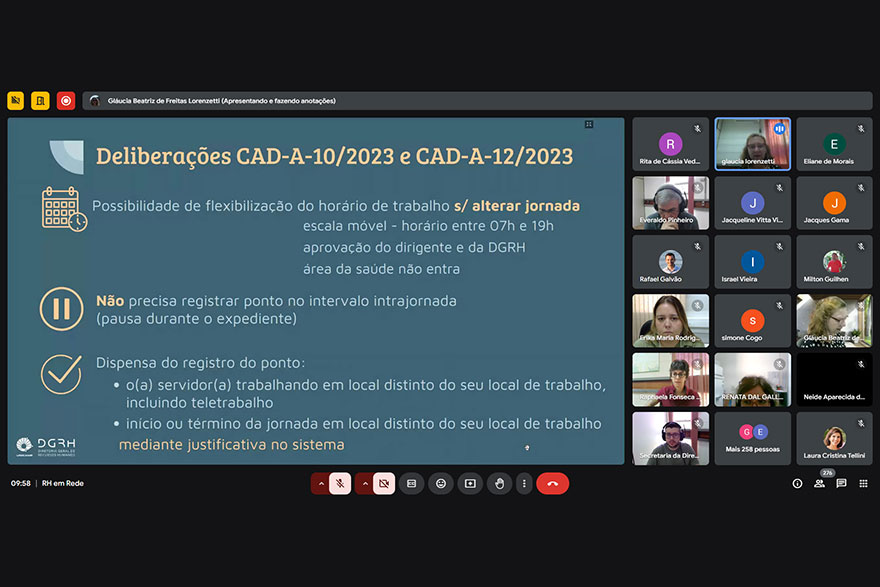This screenshot has height=587, width=880.
Task: Select Secretaria da Dire video tile
Action: [671, 439]
